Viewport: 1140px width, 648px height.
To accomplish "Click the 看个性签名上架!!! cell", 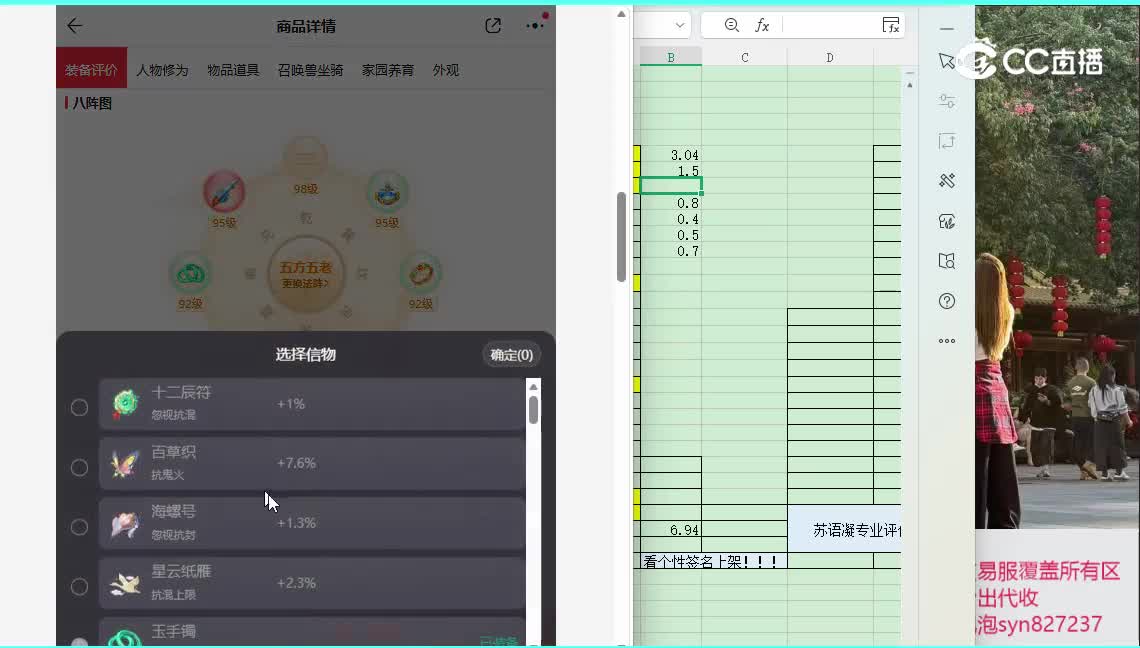I will click(713, 561).
